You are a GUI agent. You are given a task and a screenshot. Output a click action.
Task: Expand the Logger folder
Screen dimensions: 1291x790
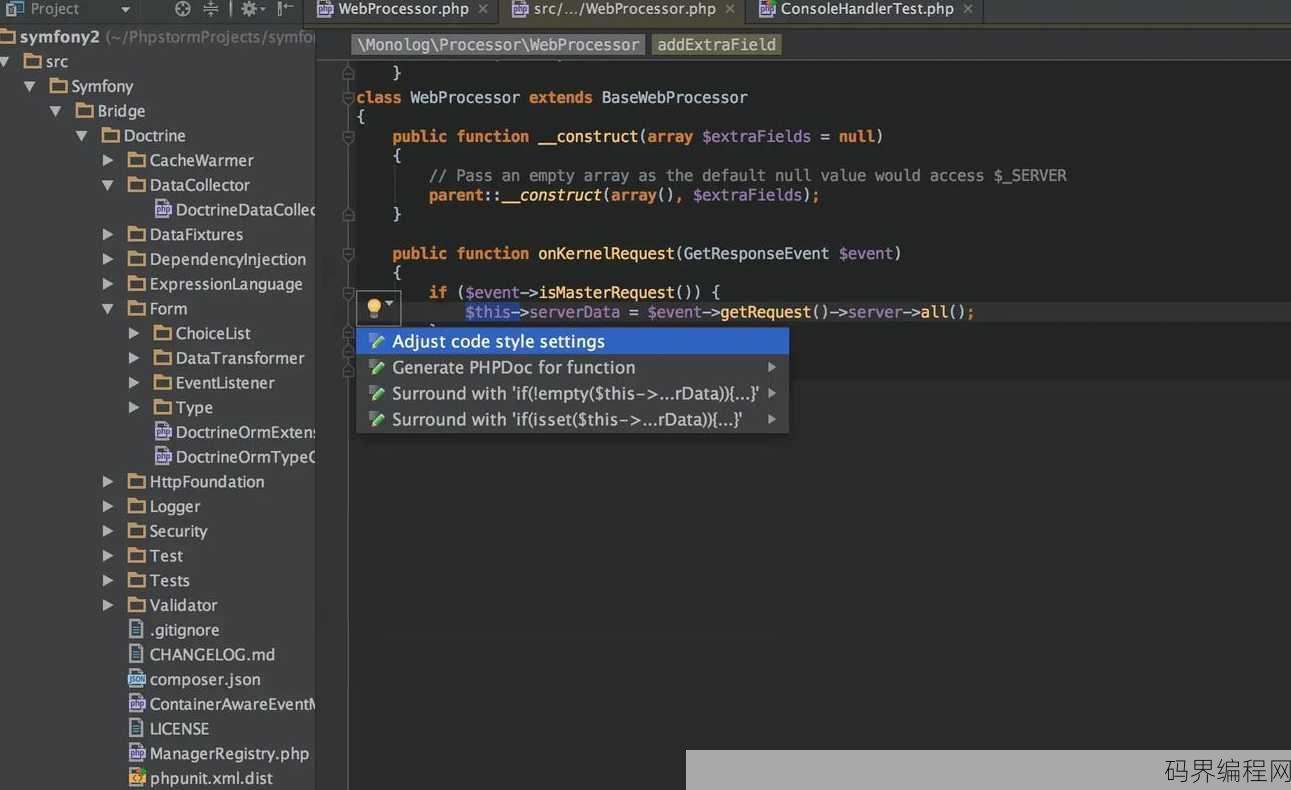108,506
